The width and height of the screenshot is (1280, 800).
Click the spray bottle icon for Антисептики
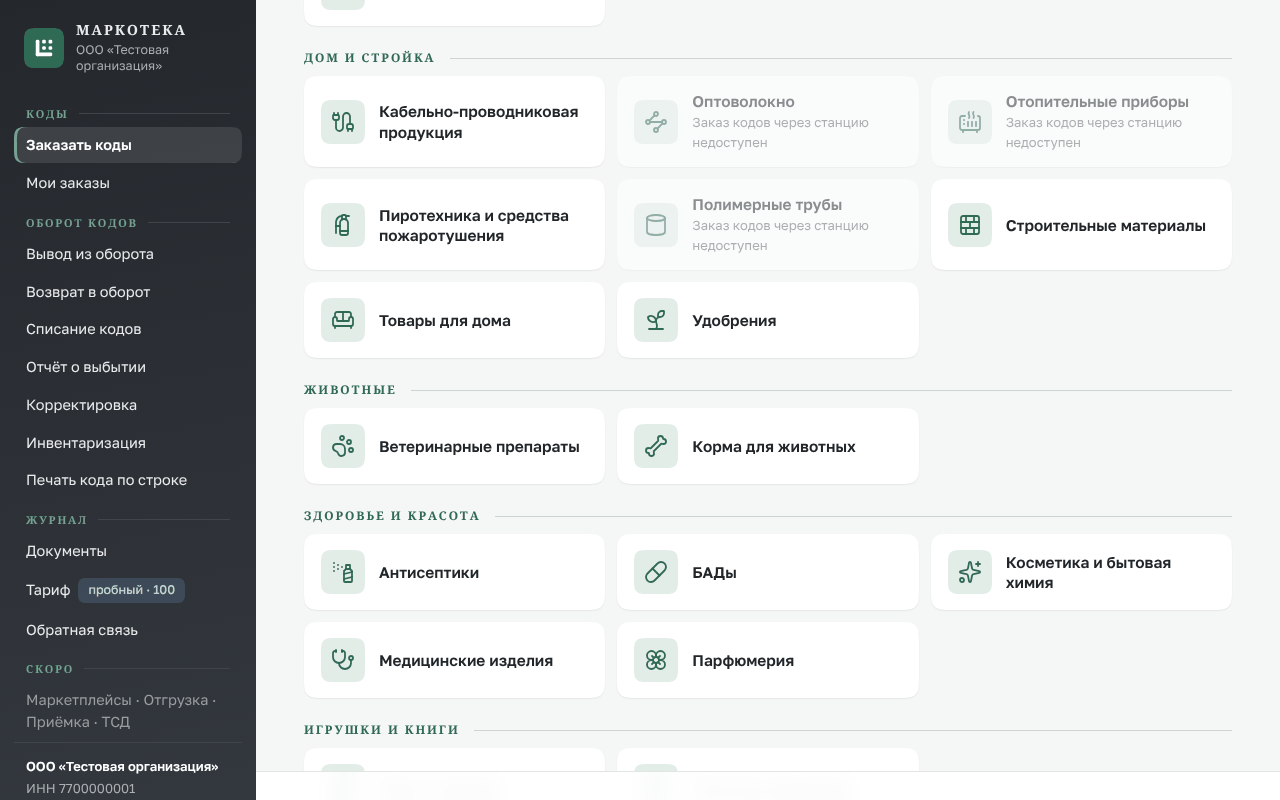(343, 572)
